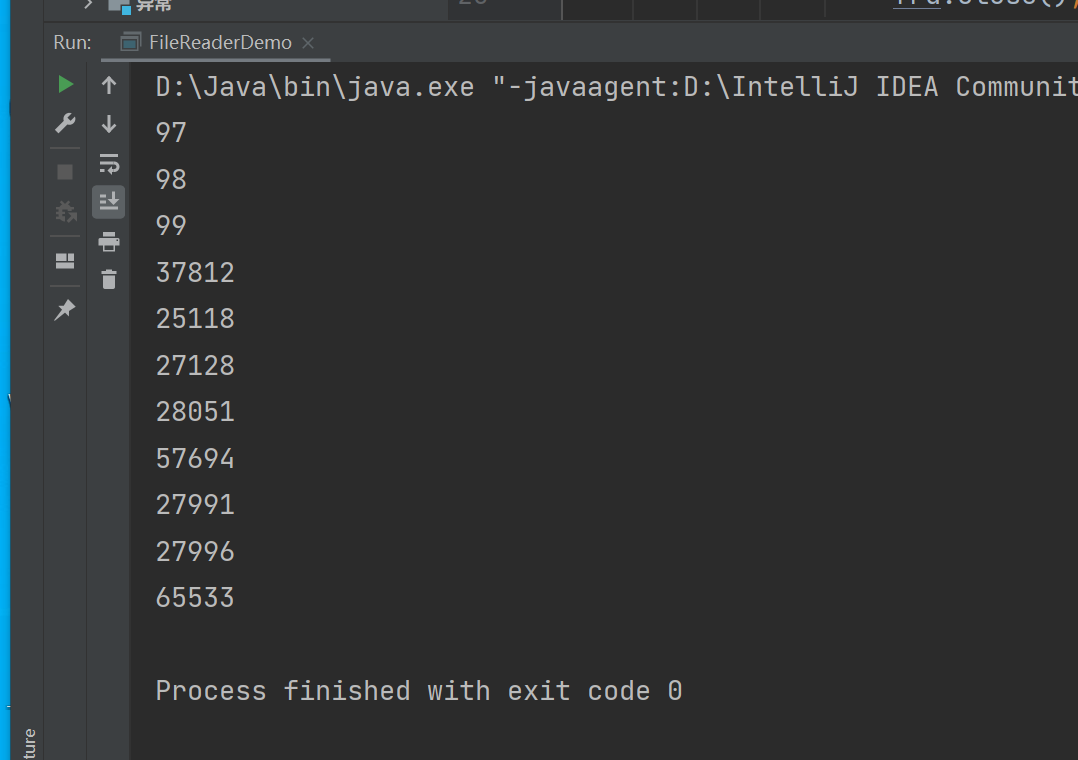
Task: Pin the run tab with the pin icon
Action: point(65,310)
